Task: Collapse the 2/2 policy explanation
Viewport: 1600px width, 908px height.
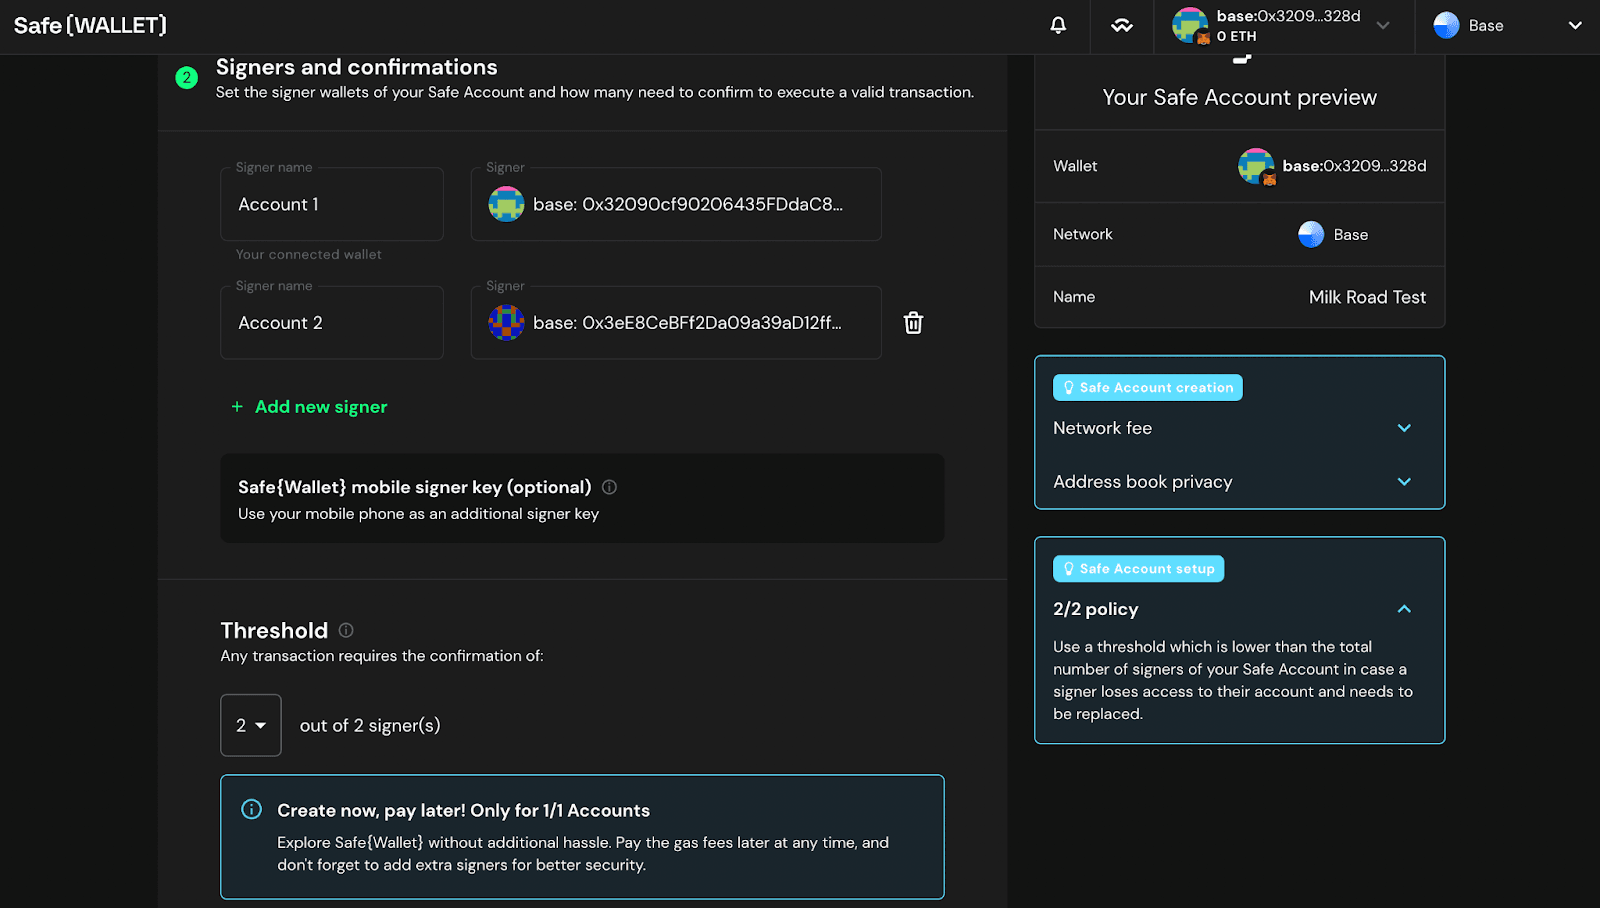Action: (x=1404, y=609)
